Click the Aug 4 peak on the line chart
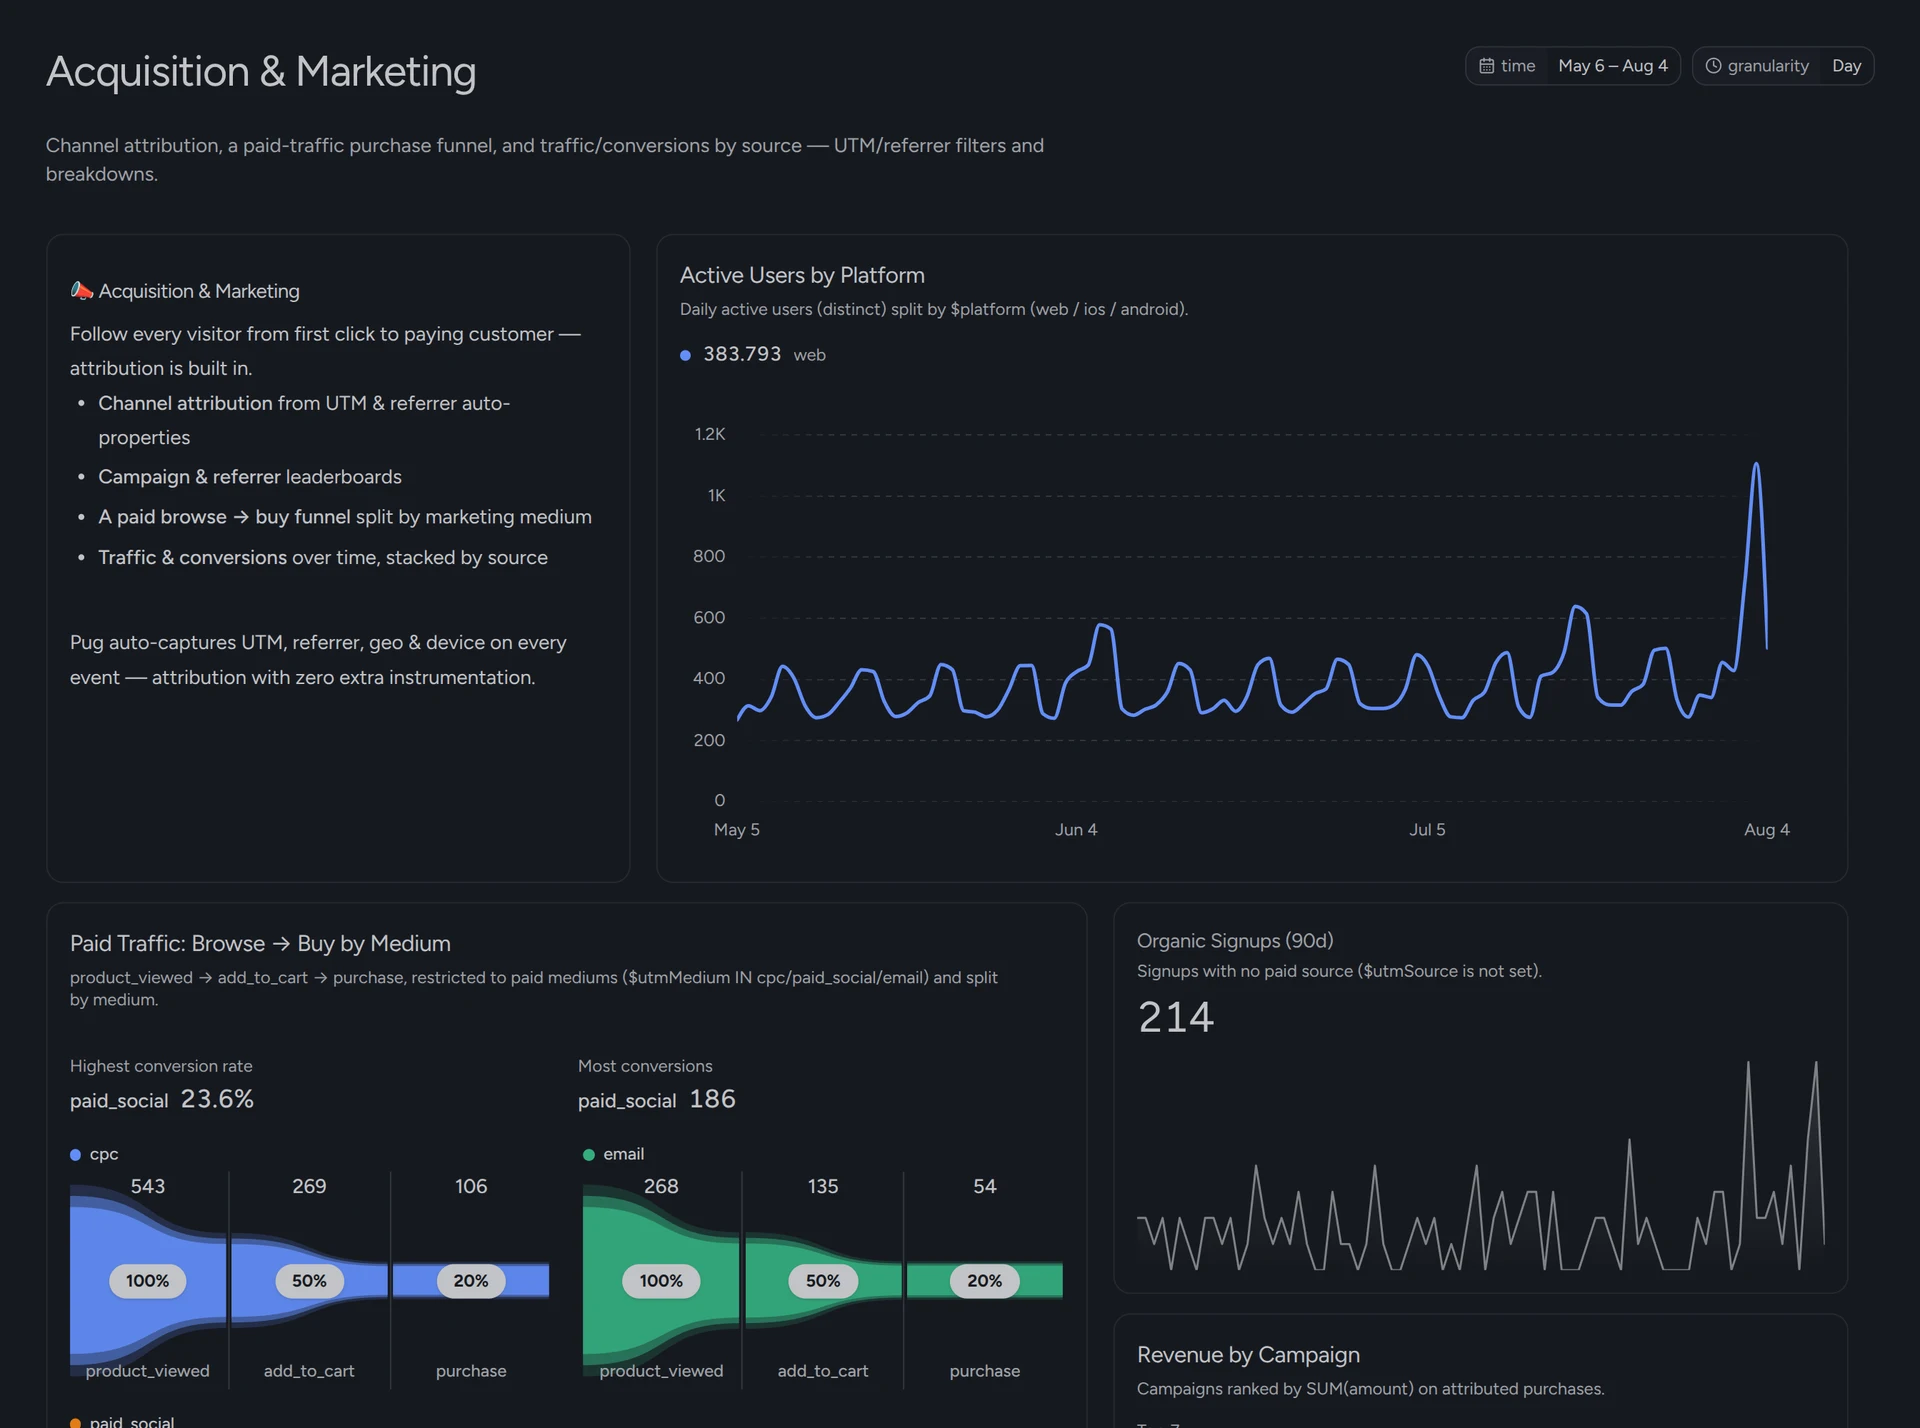The height and width of the screenshot is (1428, 1920). tap(1756, 464)
